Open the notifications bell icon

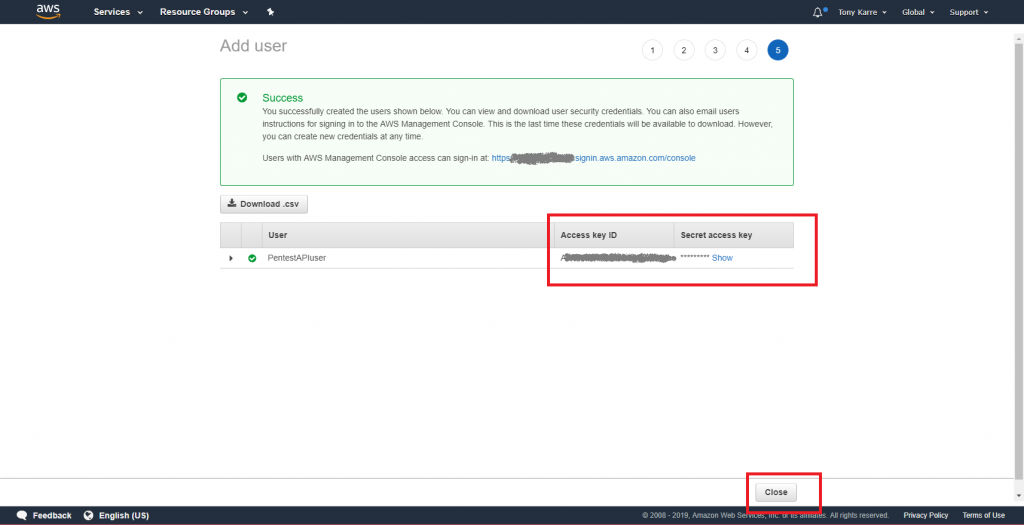coord(818,12)
